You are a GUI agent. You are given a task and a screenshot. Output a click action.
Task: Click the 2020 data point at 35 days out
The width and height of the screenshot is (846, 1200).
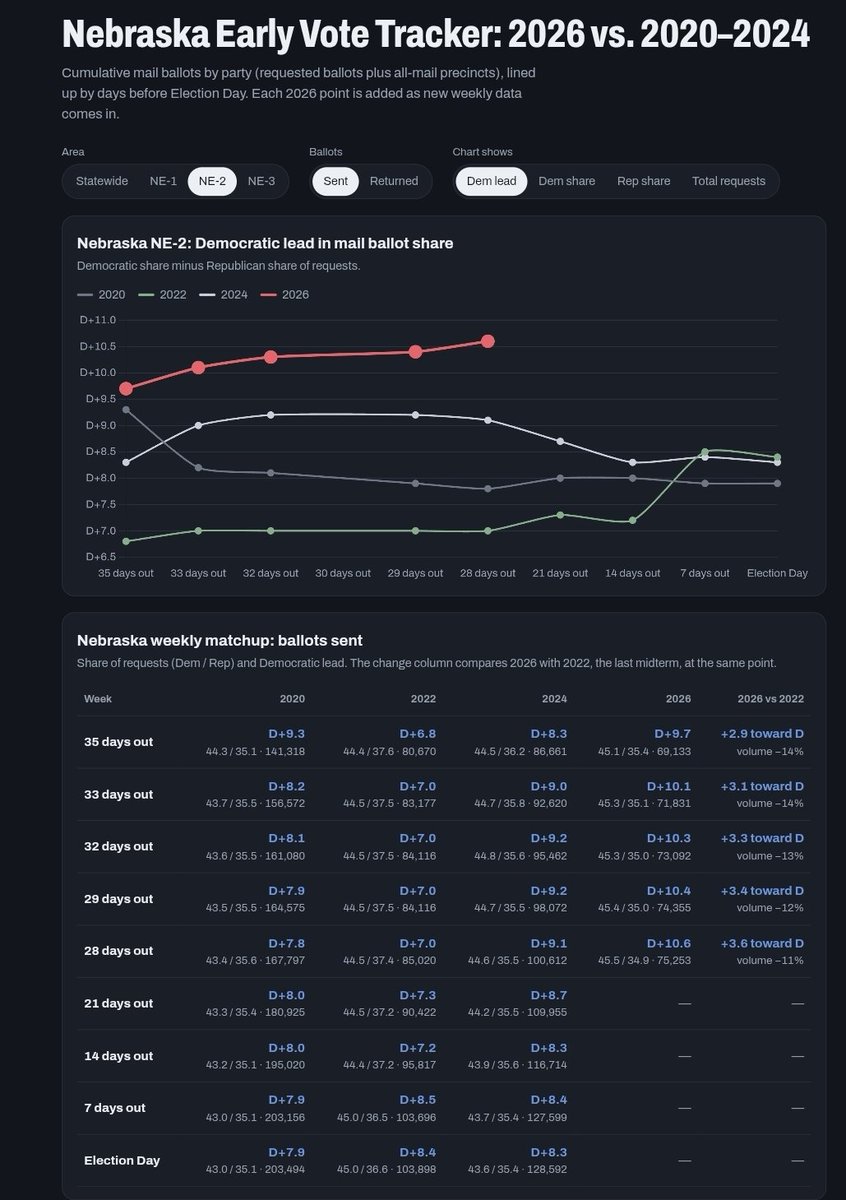[125, 409]
